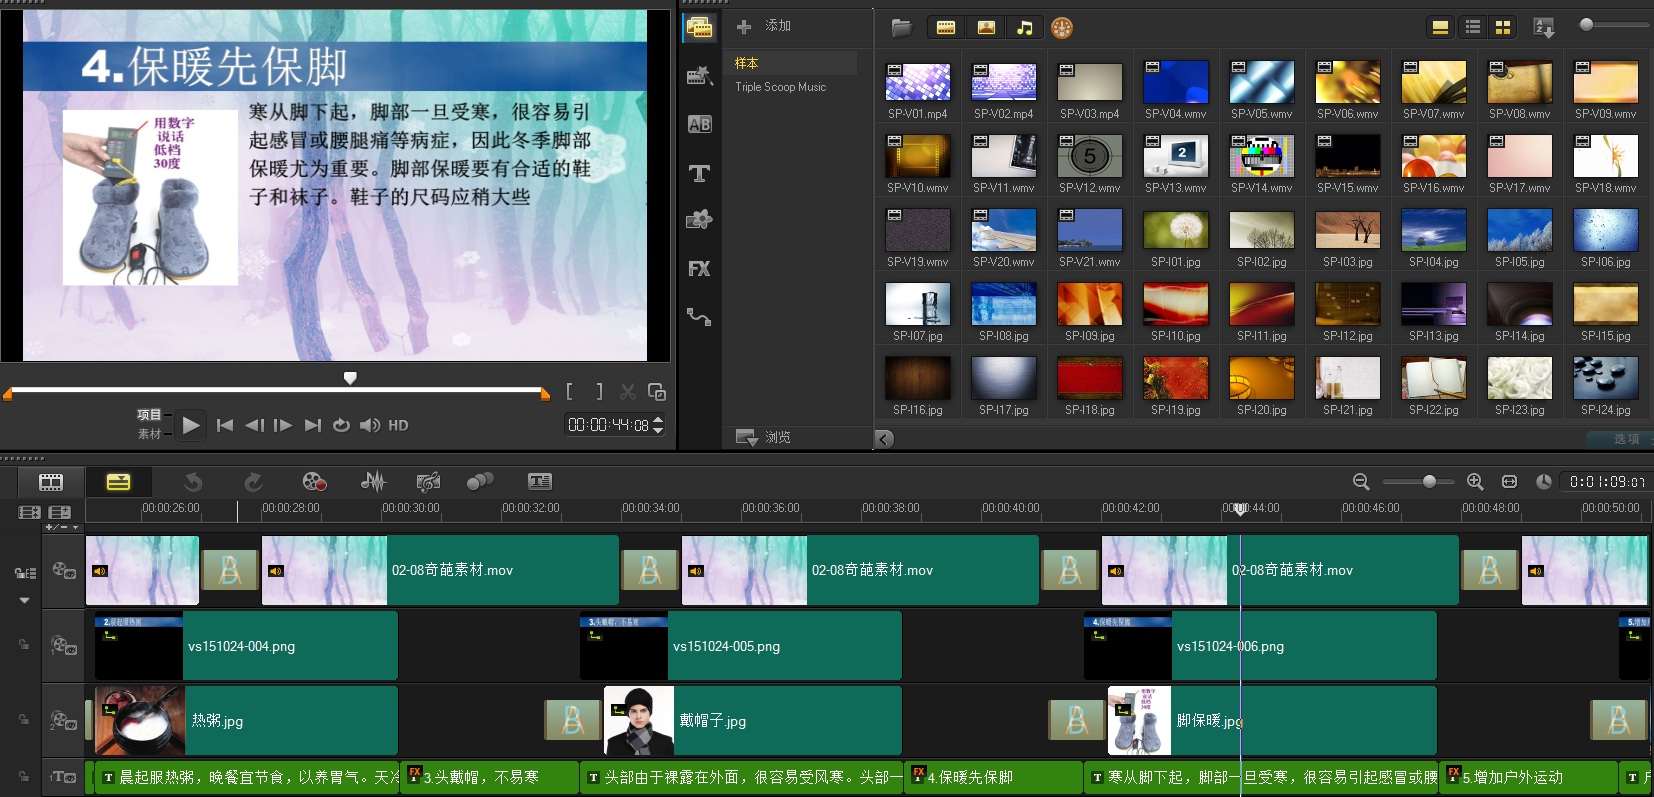Set the mark-out bracket point

pyautogui.click(x=599, y=392)
